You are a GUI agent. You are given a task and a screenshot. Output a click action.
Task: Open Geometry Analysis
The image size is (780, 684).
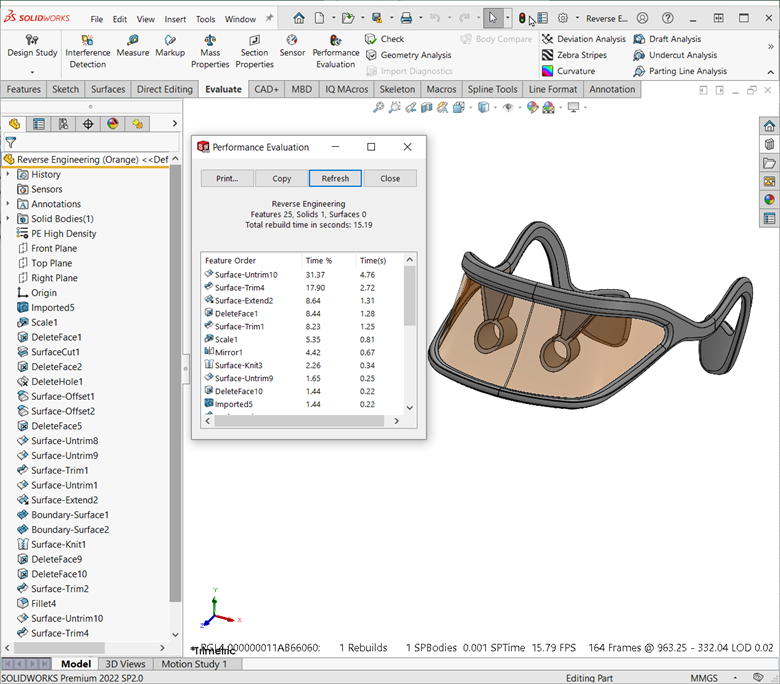tap(408, 55)
